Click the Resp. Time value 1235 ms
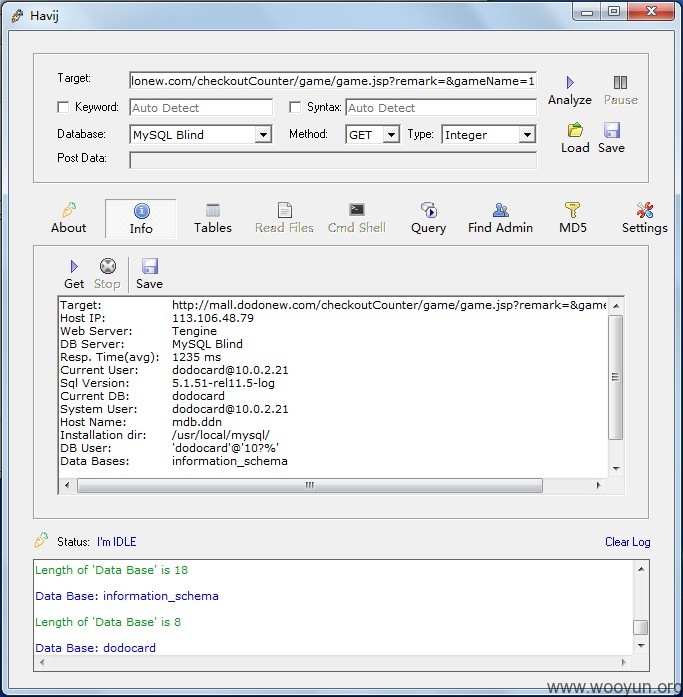This screenshot has height=697, width=683. (196, 357)
